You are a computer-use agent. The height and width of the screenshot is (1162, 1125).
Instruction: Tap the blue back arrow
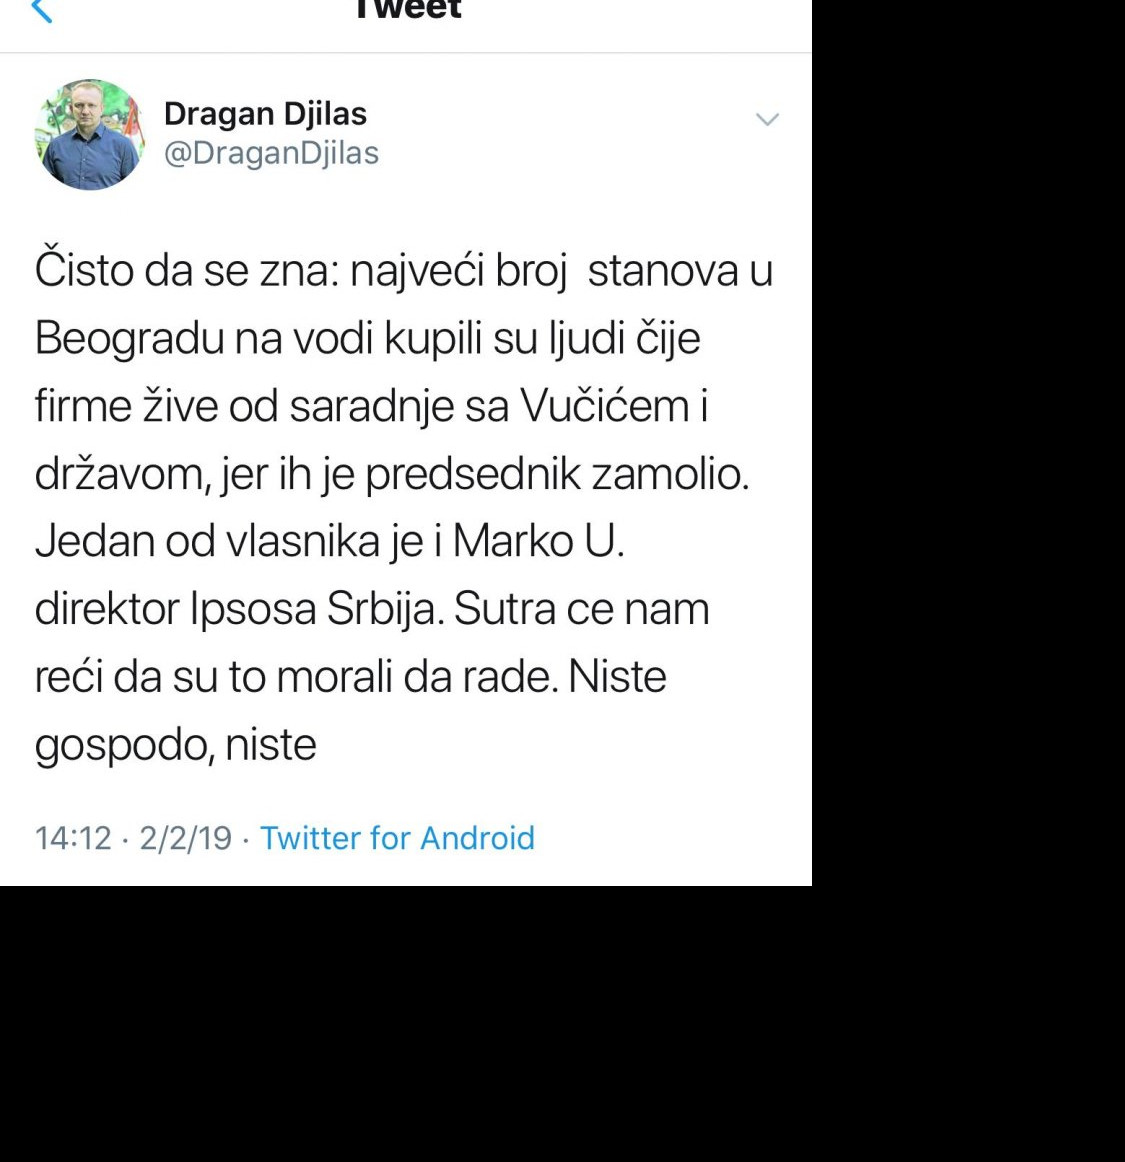[42, 10]
